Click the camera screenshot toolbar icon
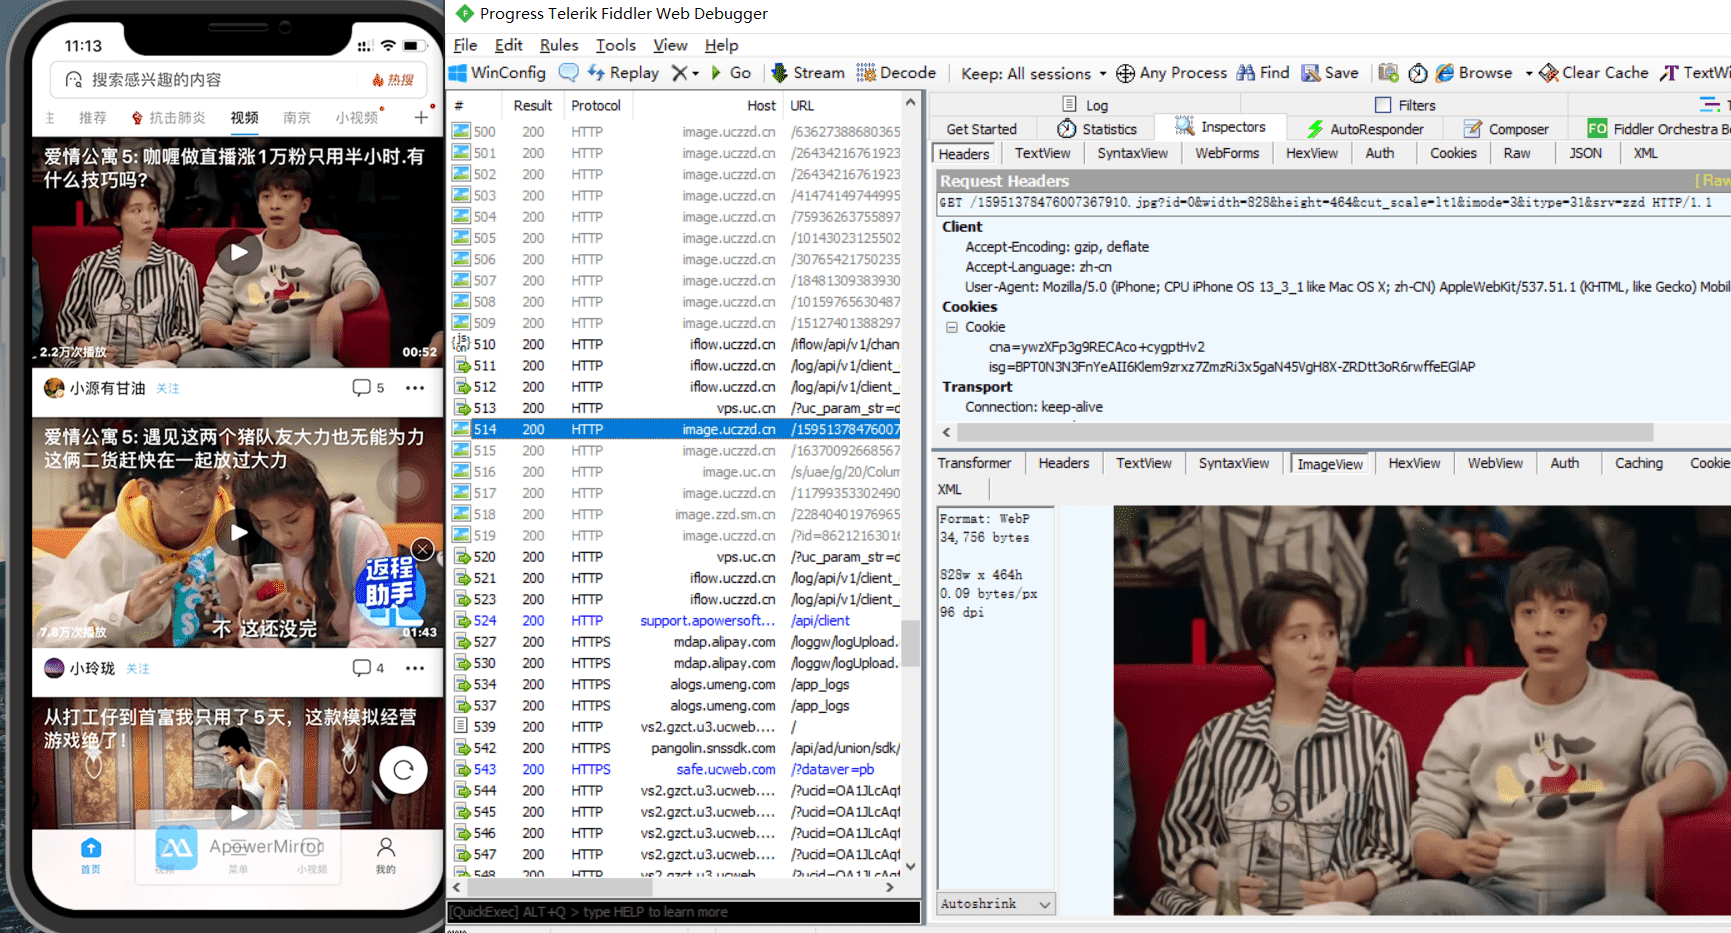Screen dimensions: 1731x933 (1388, 72)
